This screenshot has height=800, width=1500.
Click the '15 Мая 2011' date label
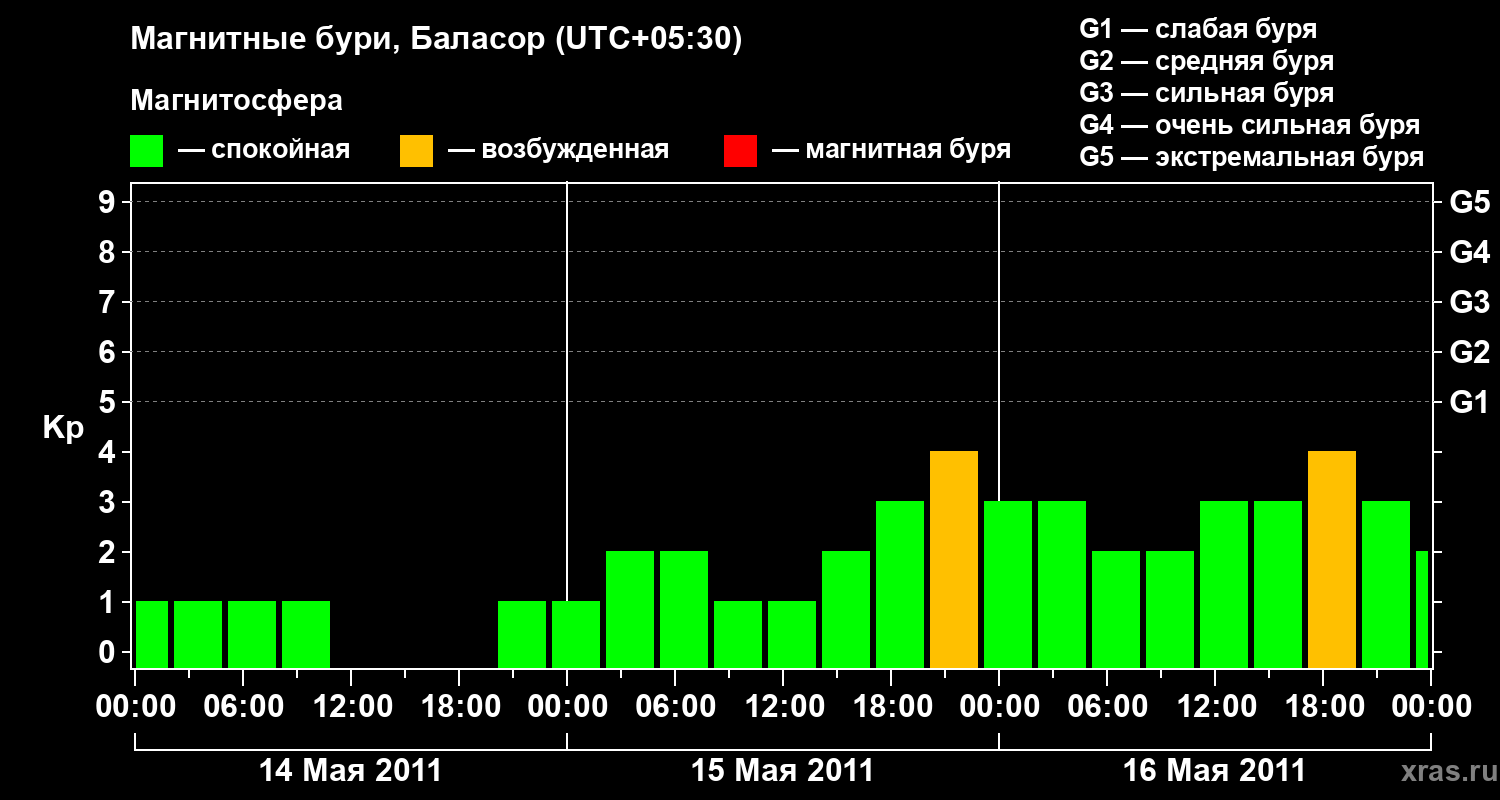(x=783, y=771)
